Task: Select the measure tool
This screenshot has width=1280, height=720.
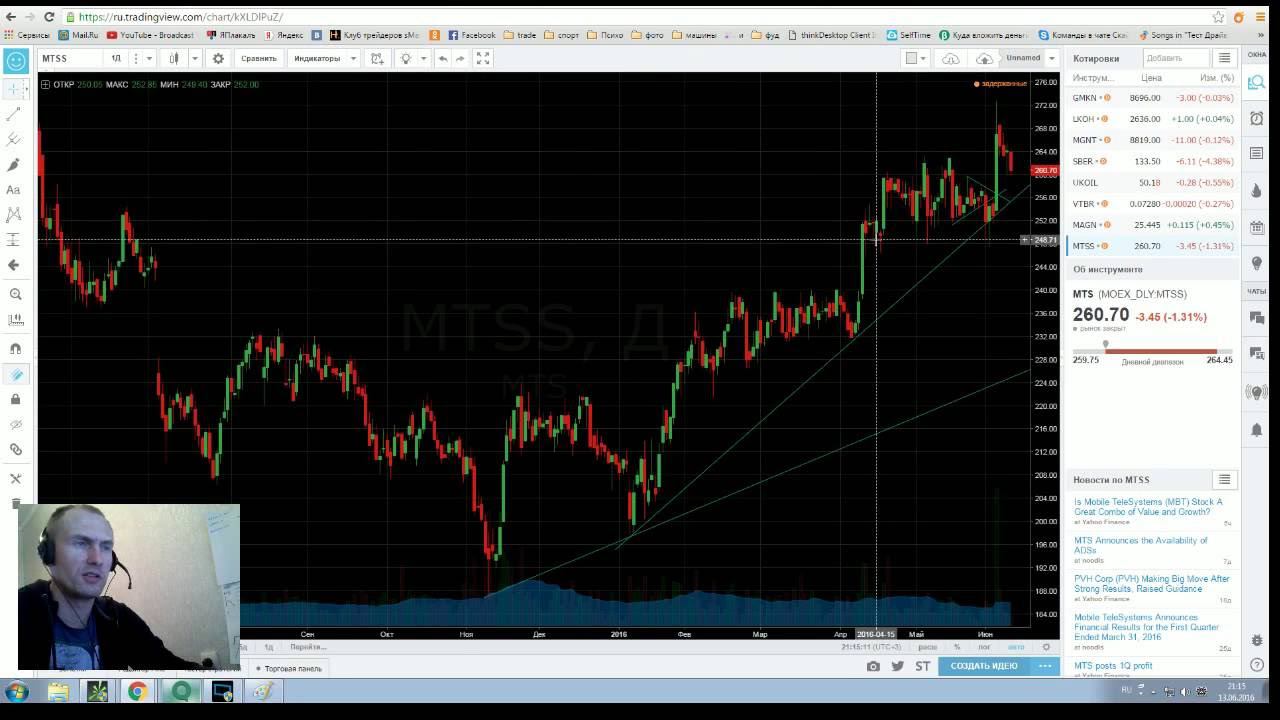Action: [x=15, y=320]
